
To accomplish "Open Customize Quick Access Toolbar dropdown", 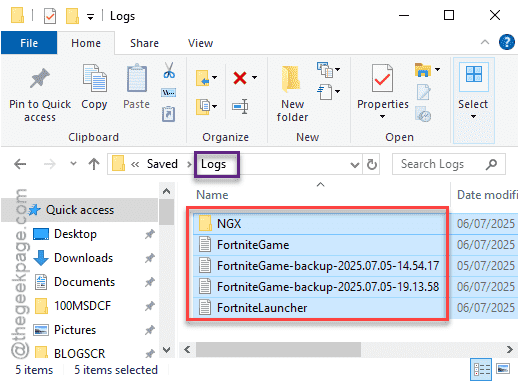I will coord(90,17).
